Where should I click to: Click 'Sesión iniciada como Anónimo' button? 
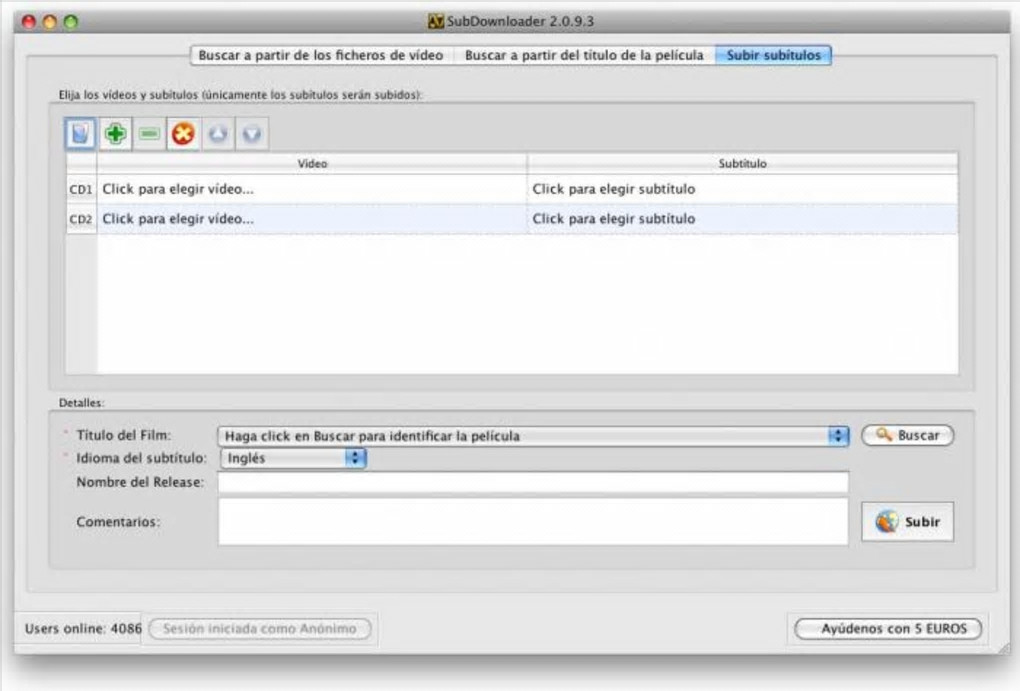[x=260, y=629]
